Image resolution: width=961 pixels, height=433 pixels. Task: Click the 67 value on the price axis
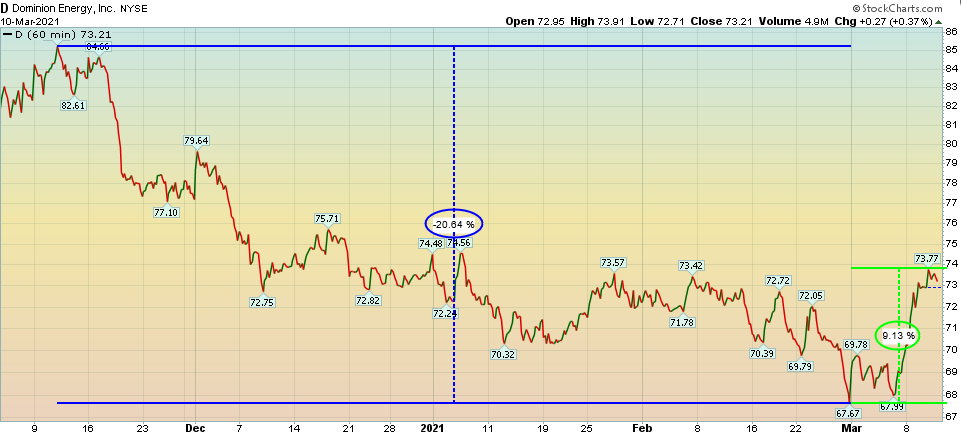click(953, 417)
